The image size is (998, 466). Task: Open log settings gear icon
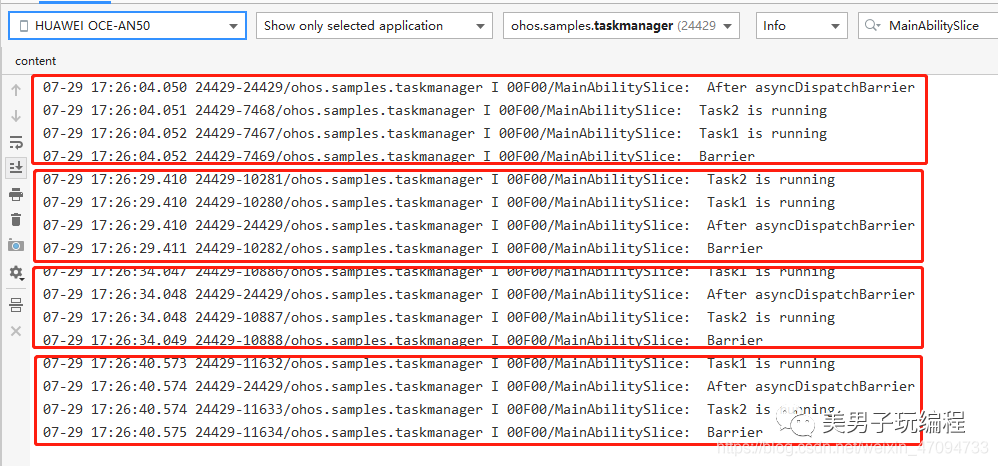pos(16,273)
